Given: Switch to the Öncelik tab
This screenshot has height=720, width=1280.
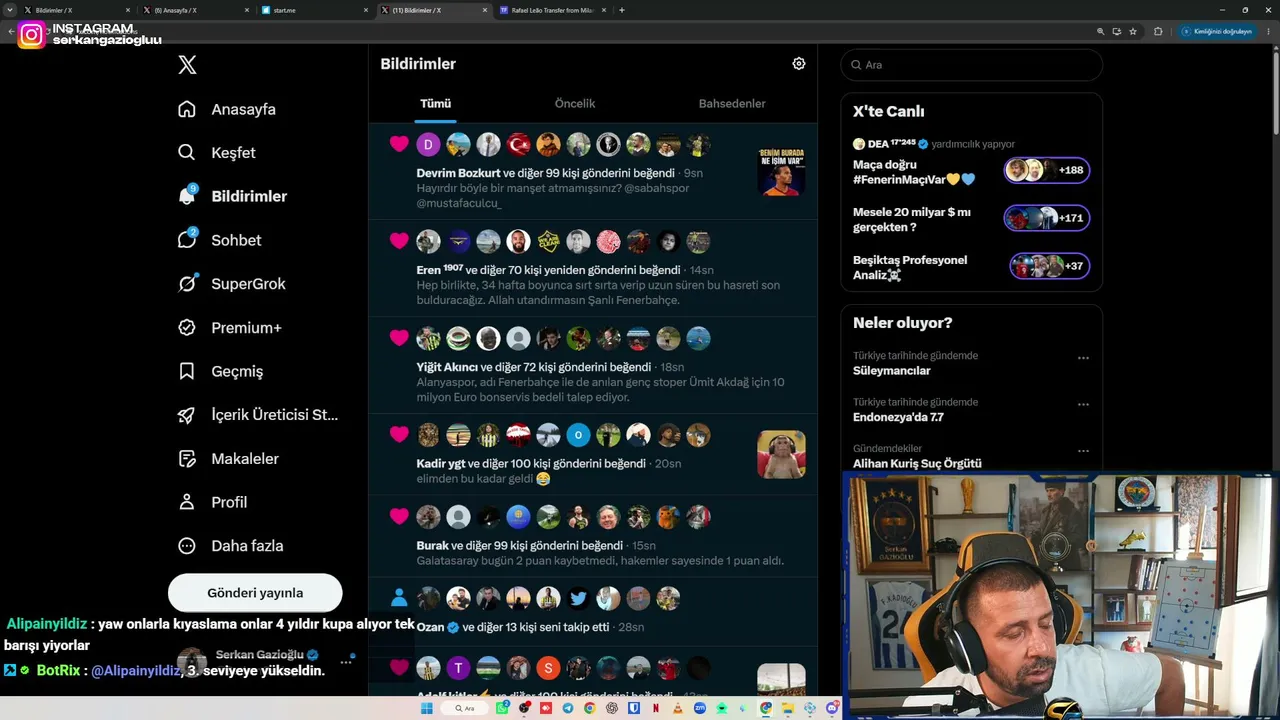Looking at the screenshot, I should tap(575, 104).
